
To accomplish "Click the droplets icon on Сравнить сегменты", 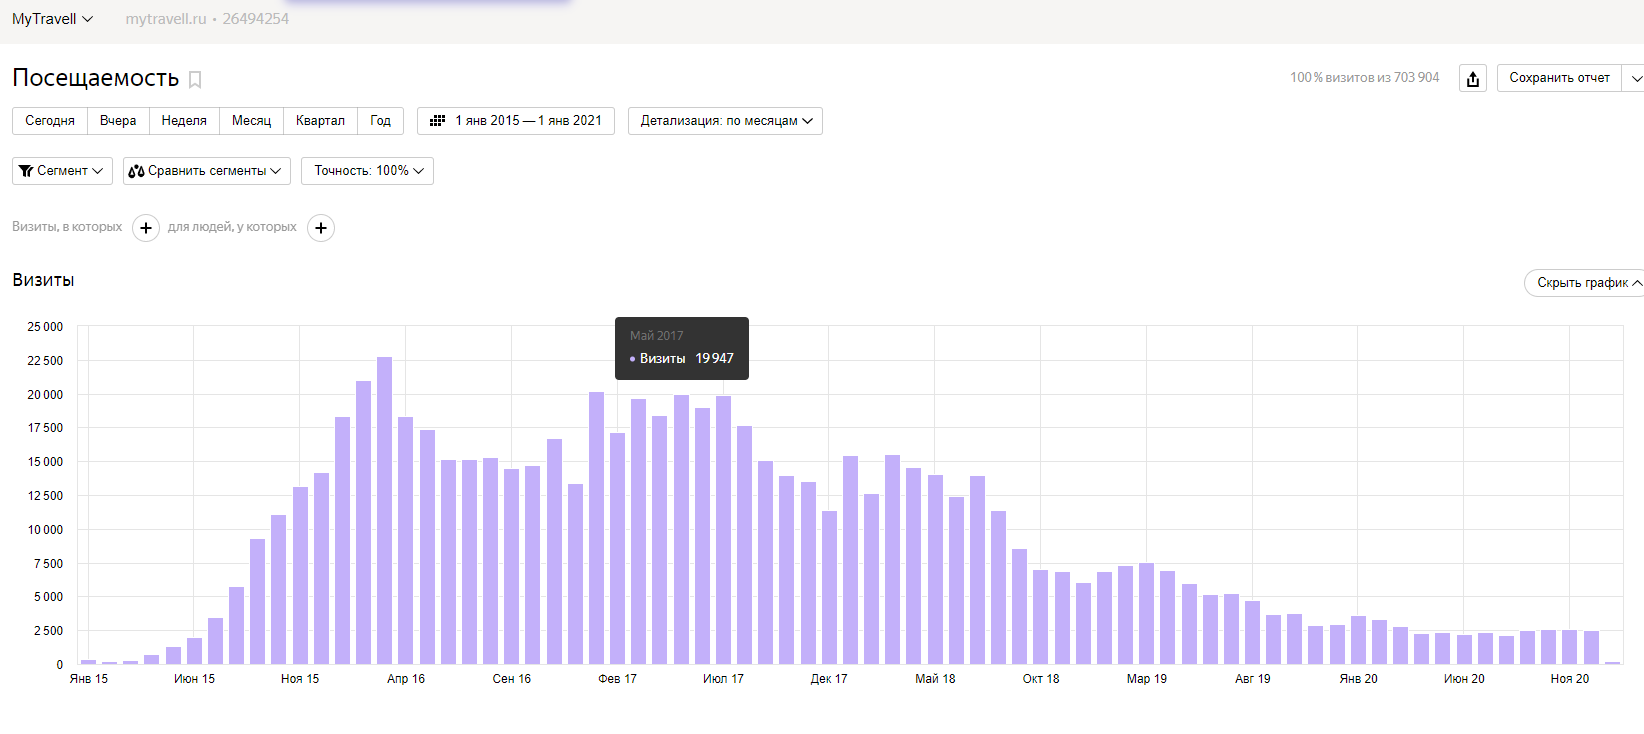I will [x=136, y=171].
